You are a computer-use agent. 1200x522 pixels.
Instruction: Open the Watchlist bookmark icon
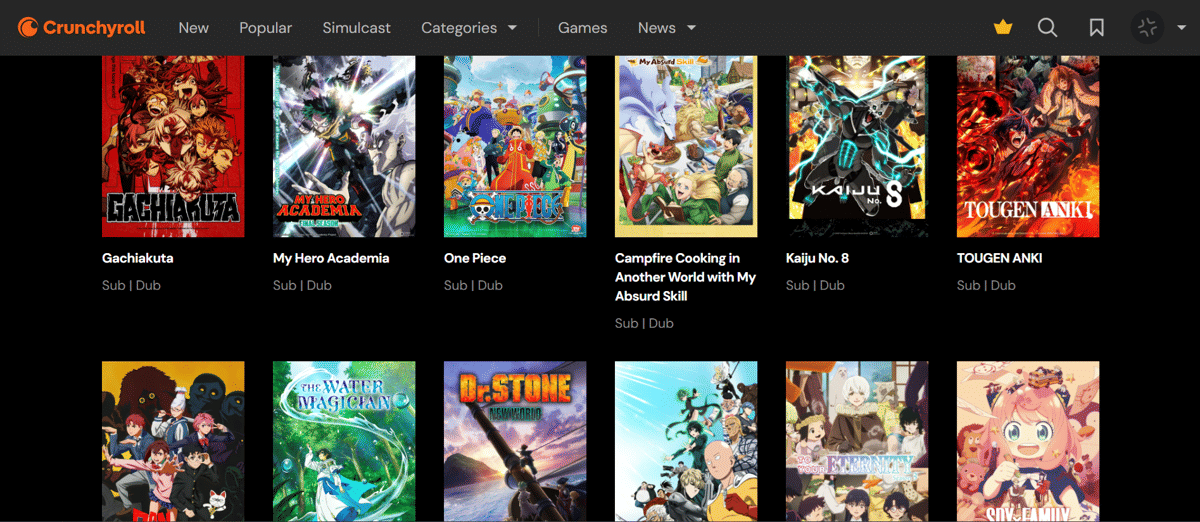pos(1097,28)
